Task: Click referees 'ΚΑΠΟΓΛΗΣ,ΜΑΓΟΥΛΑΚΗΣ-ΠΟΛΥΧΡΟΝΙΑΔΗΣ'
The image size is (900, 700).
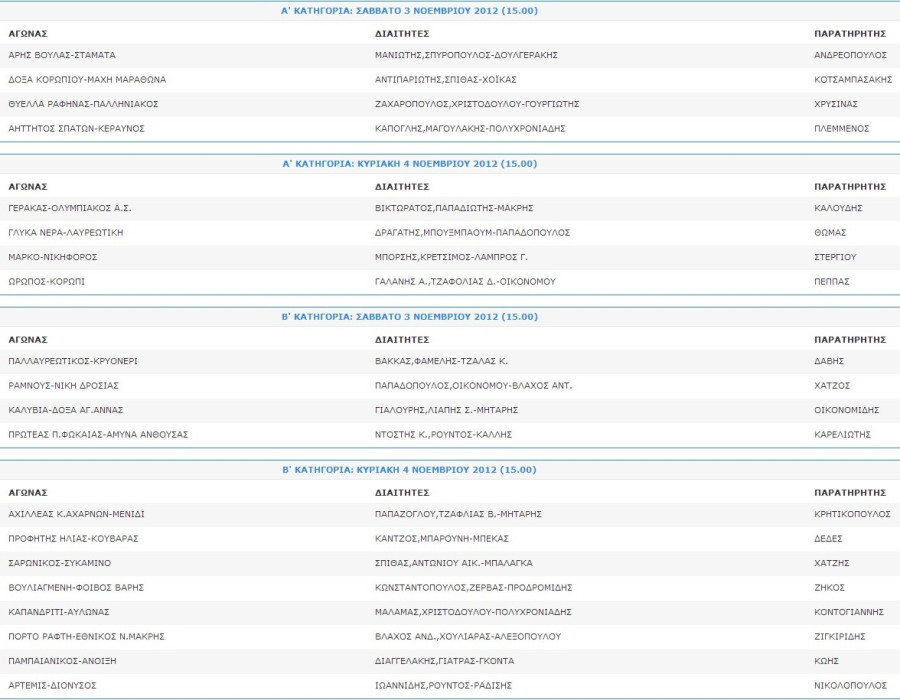Action: click(x=470, y=129)
